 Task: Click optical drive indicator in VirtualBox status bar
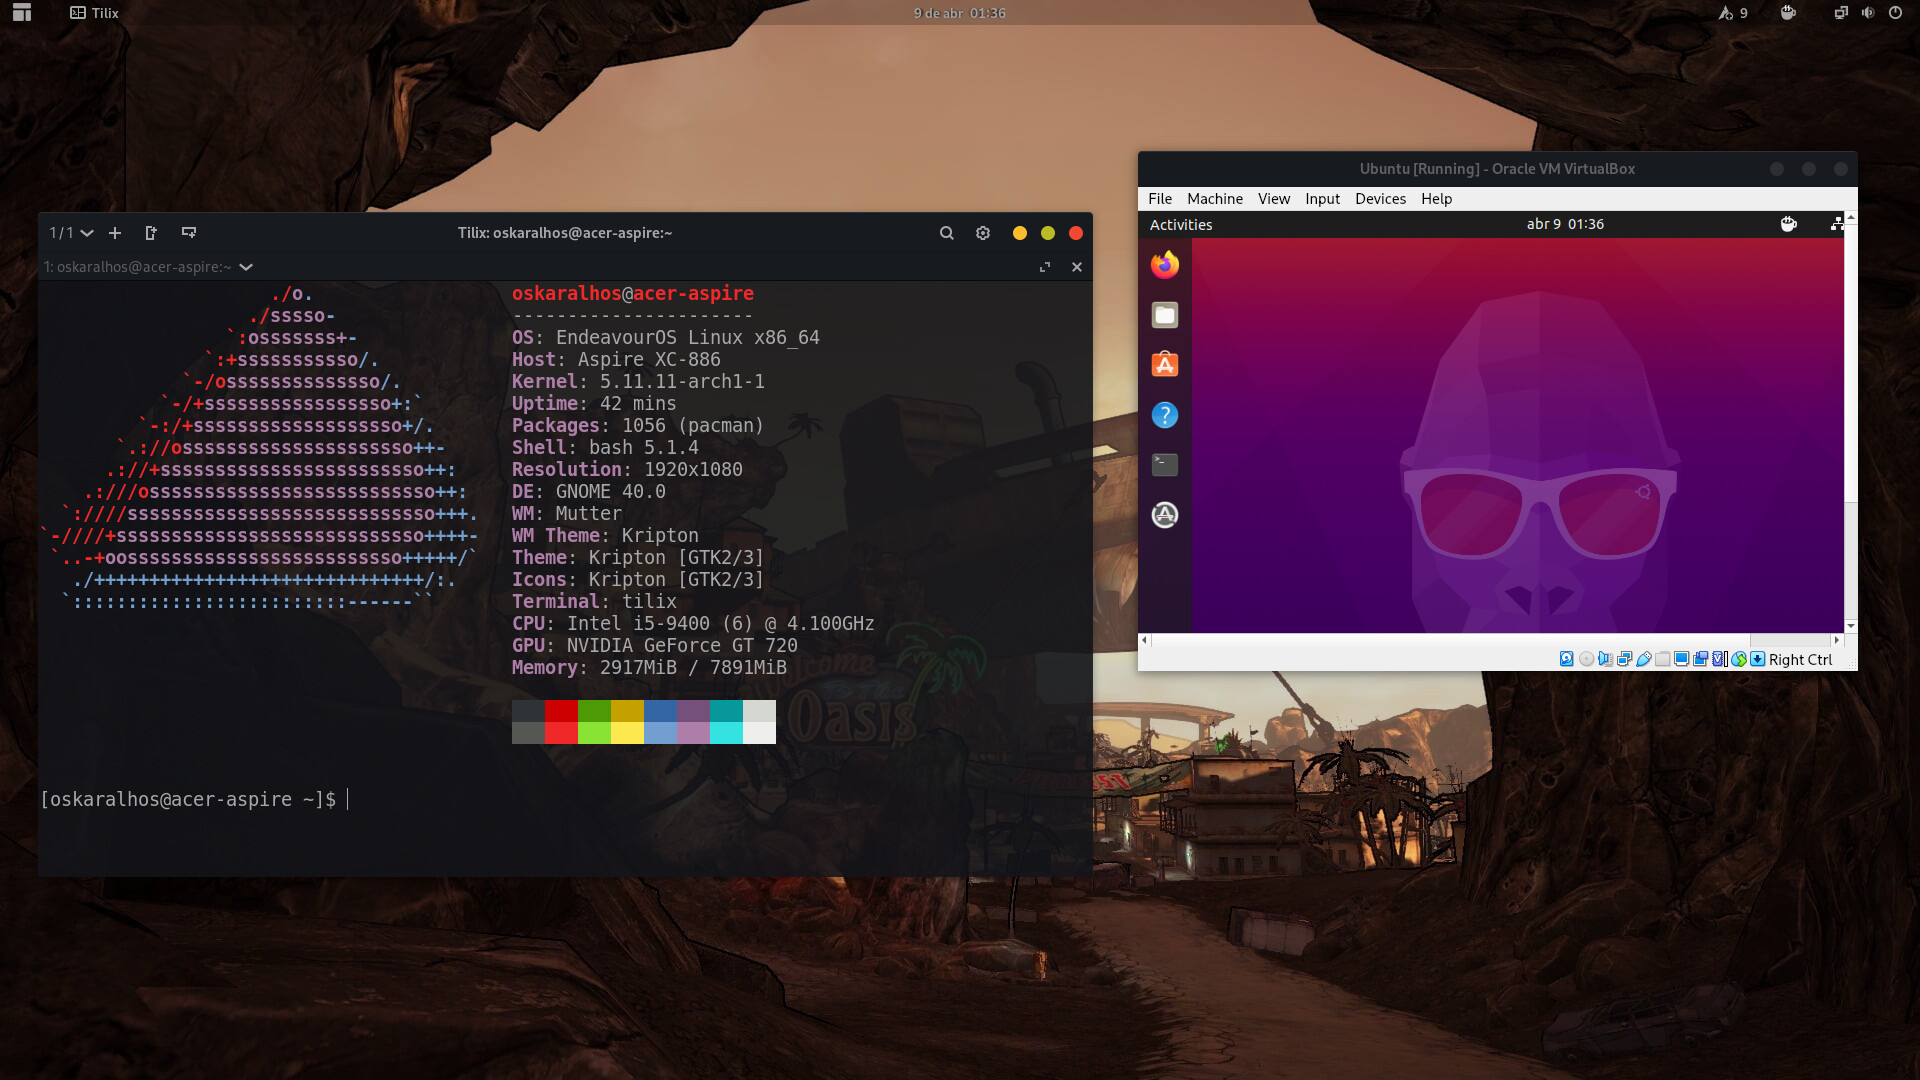[x=1586, y=659]
